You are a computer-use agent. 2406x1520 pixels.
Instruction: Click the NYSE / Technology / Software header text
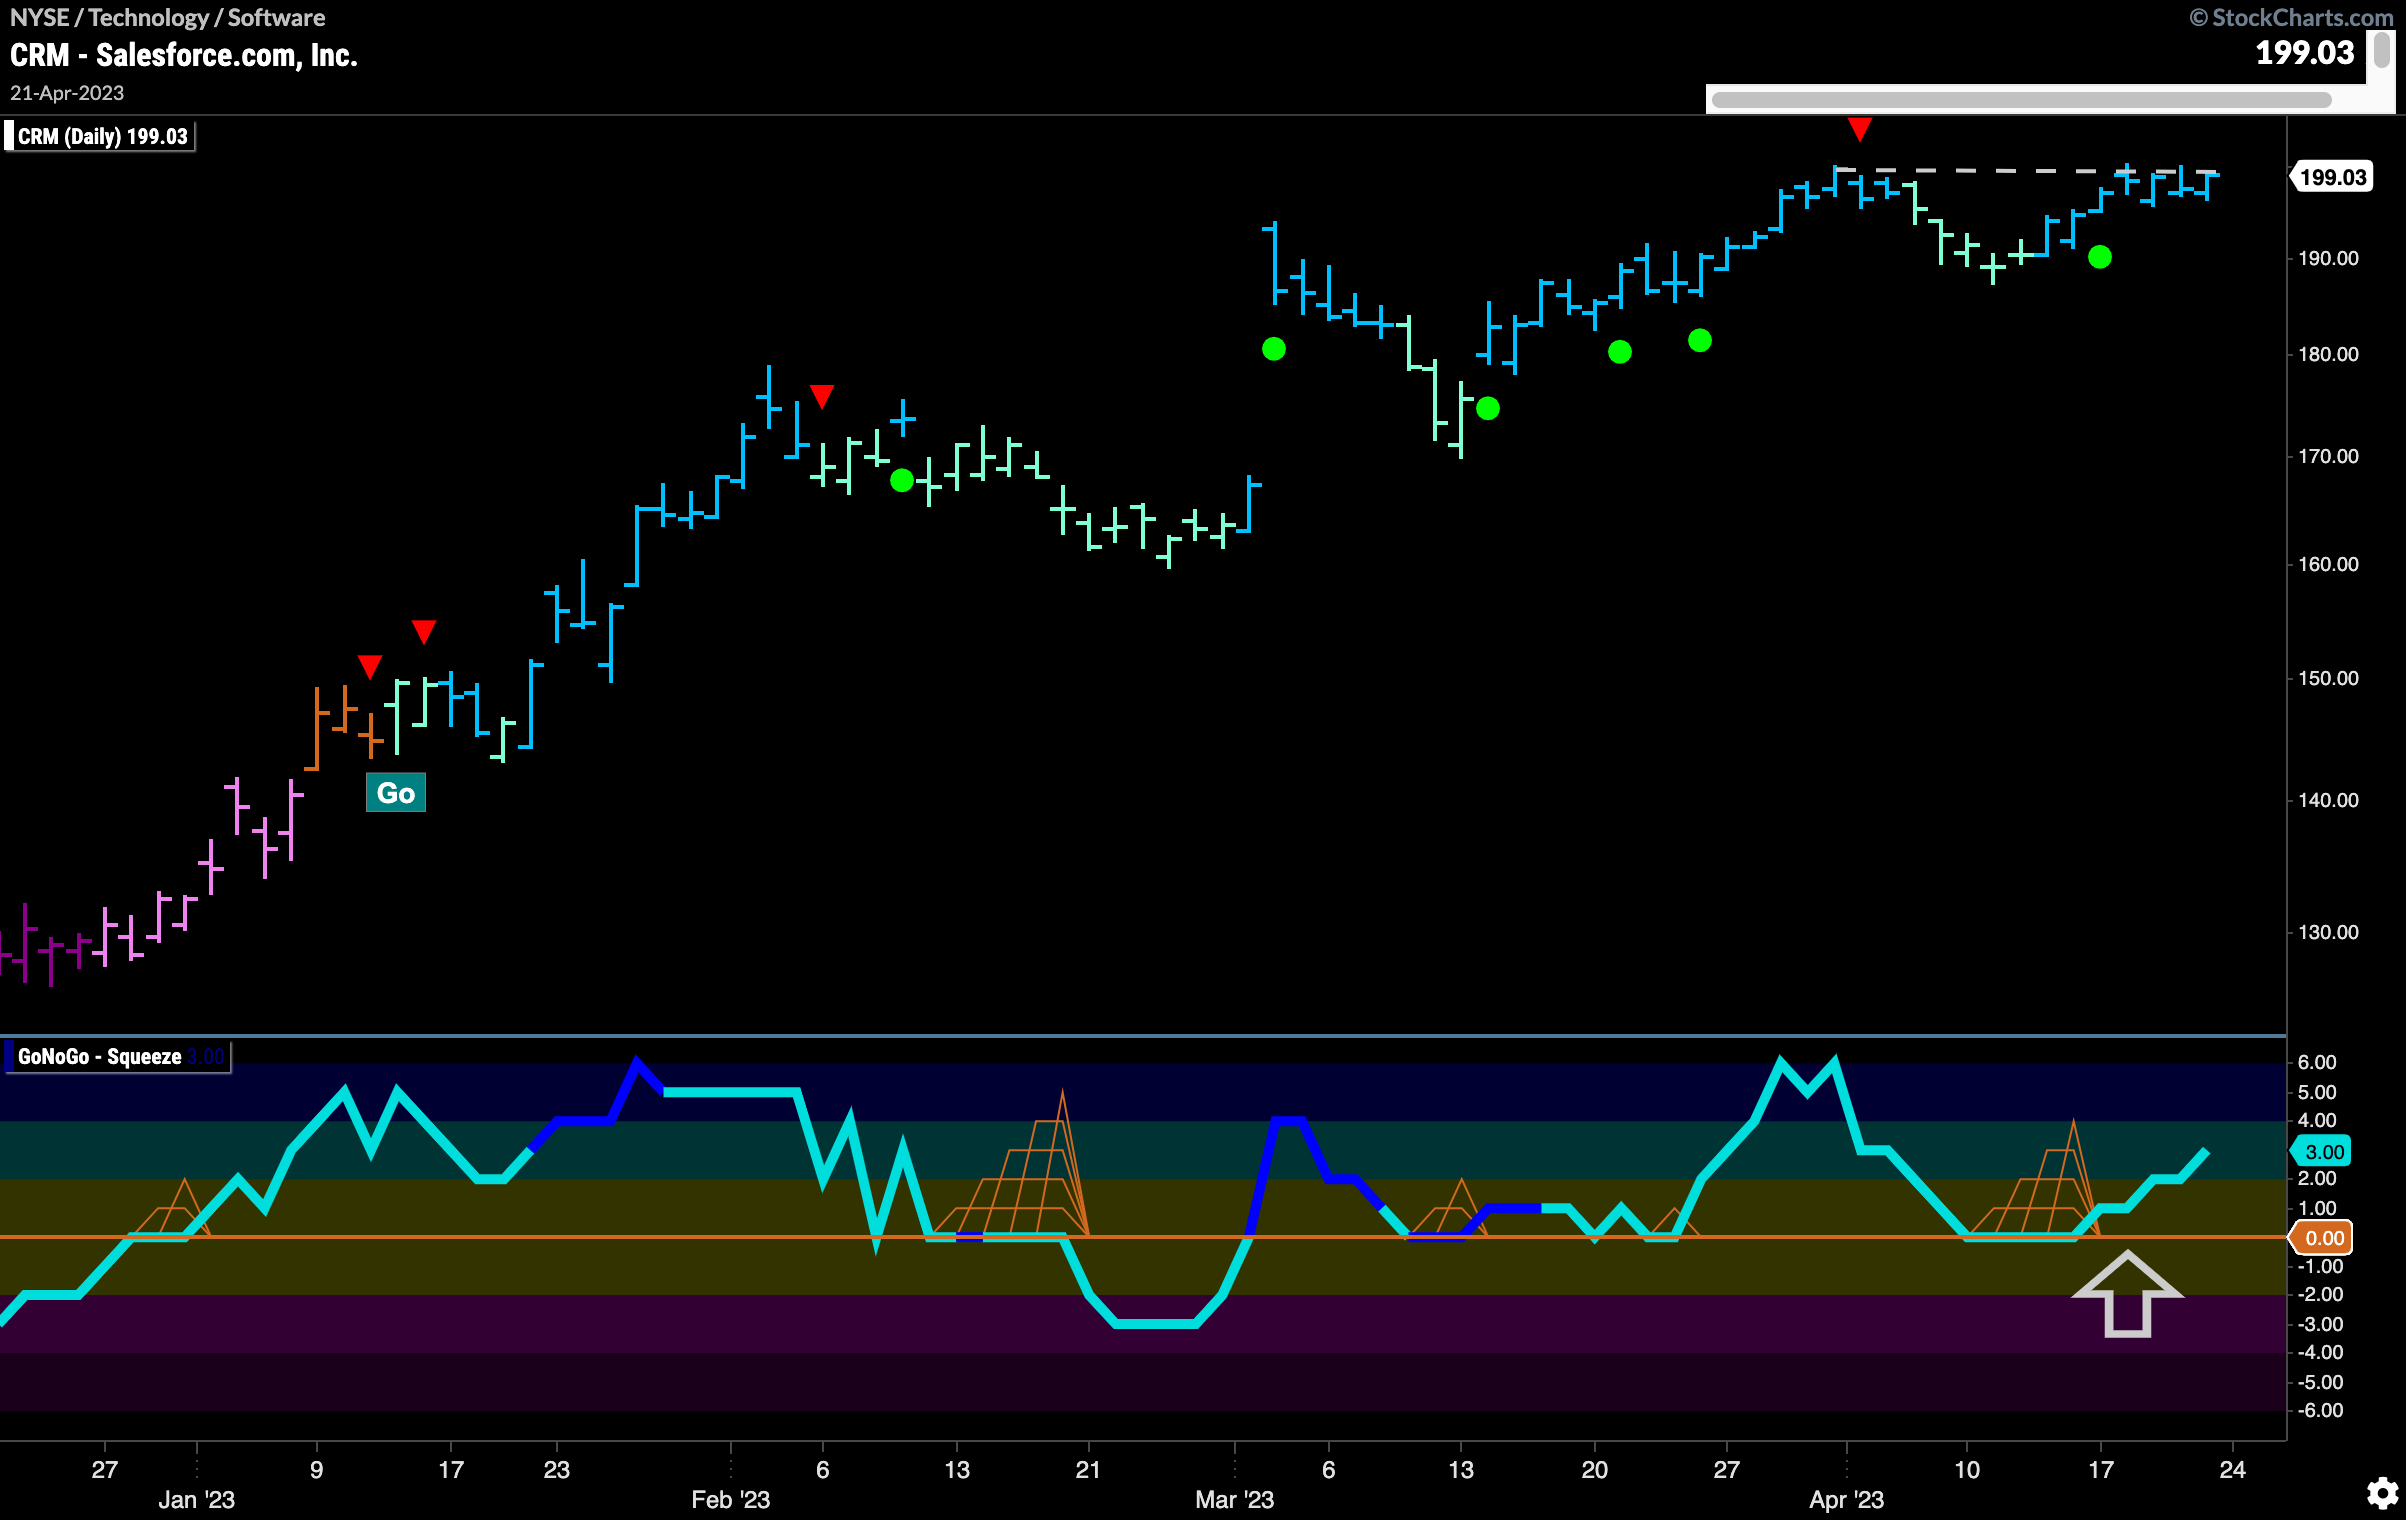coord(167,17)
